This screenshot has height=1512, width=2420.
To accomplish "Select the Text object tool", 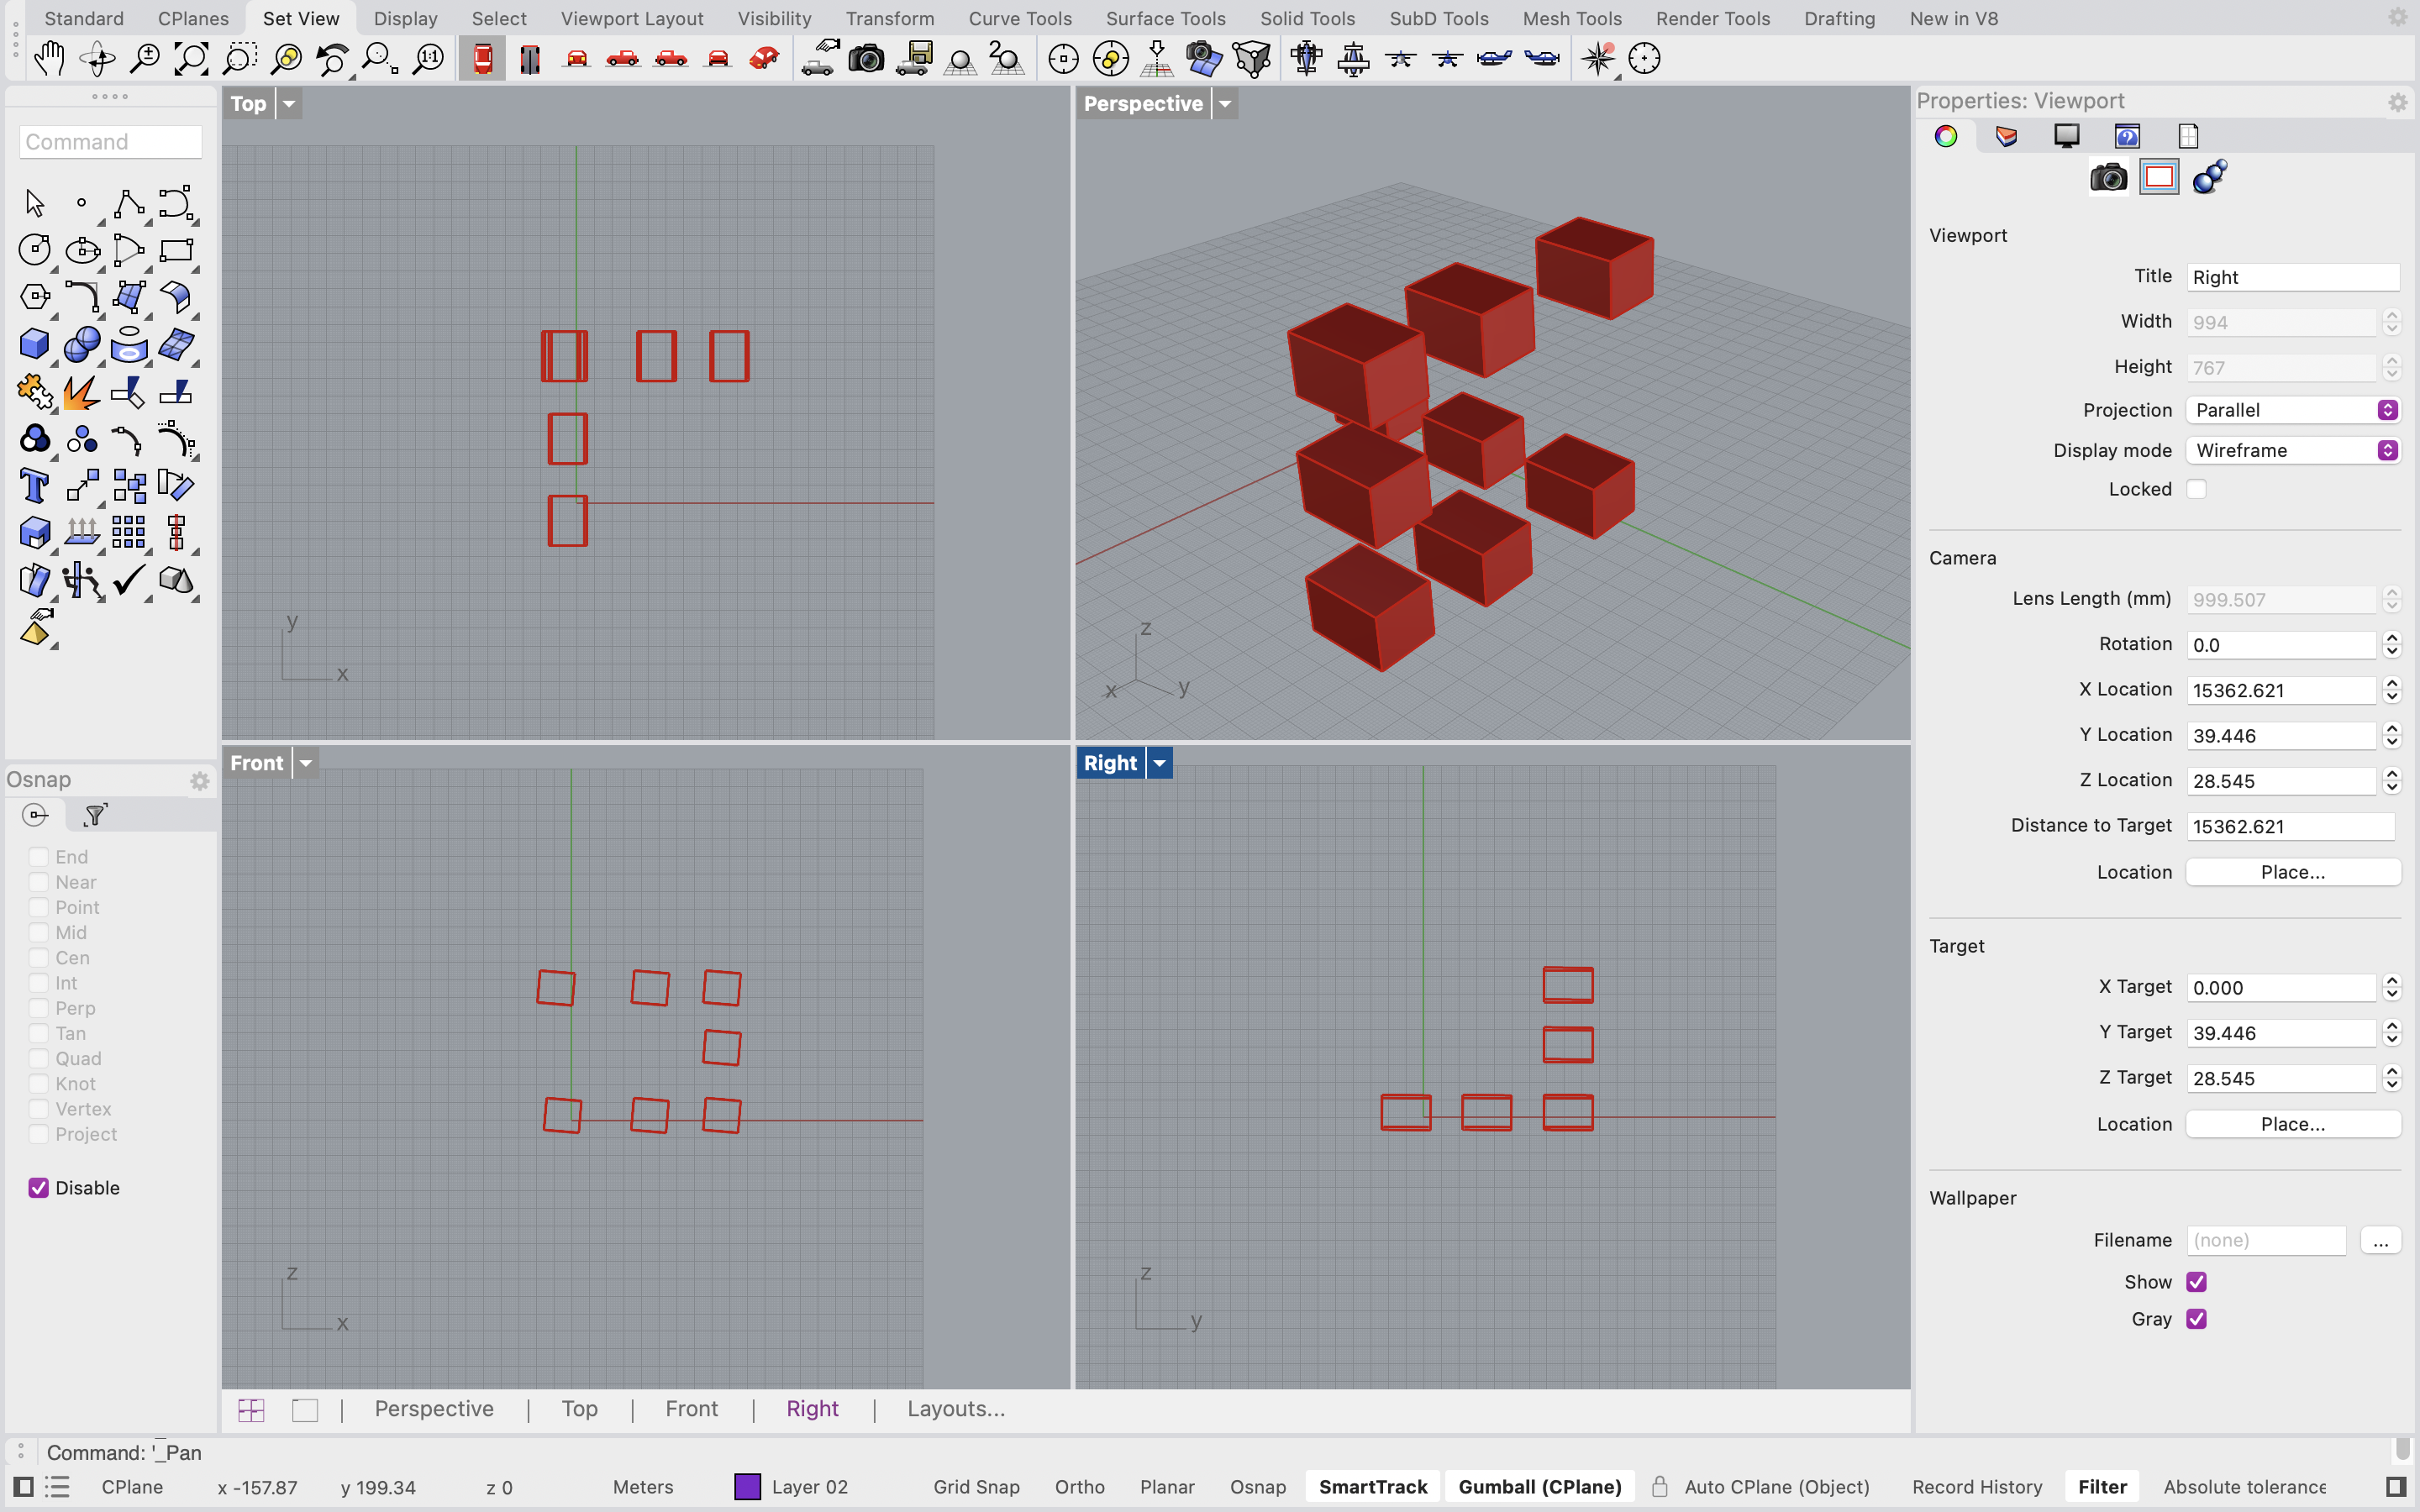I will pyautogui.click(x=34, y=485).
